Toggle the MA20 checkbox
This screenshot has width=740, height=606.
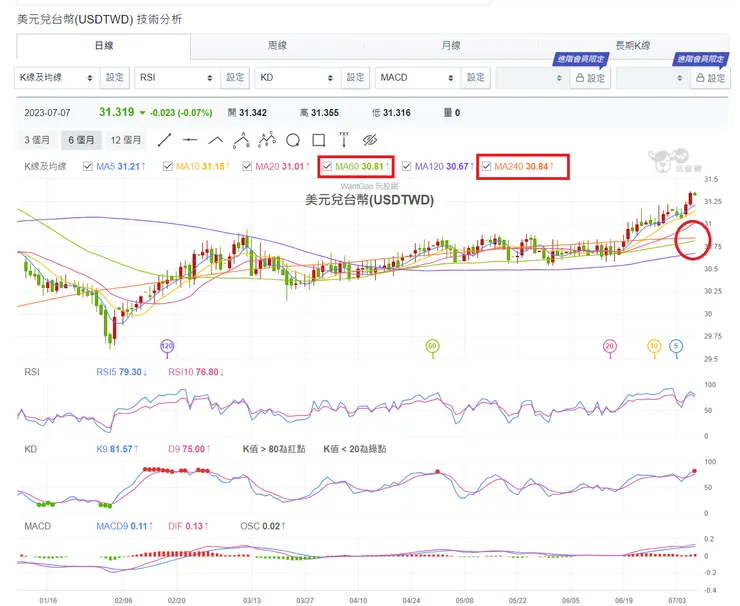point(247,166)
